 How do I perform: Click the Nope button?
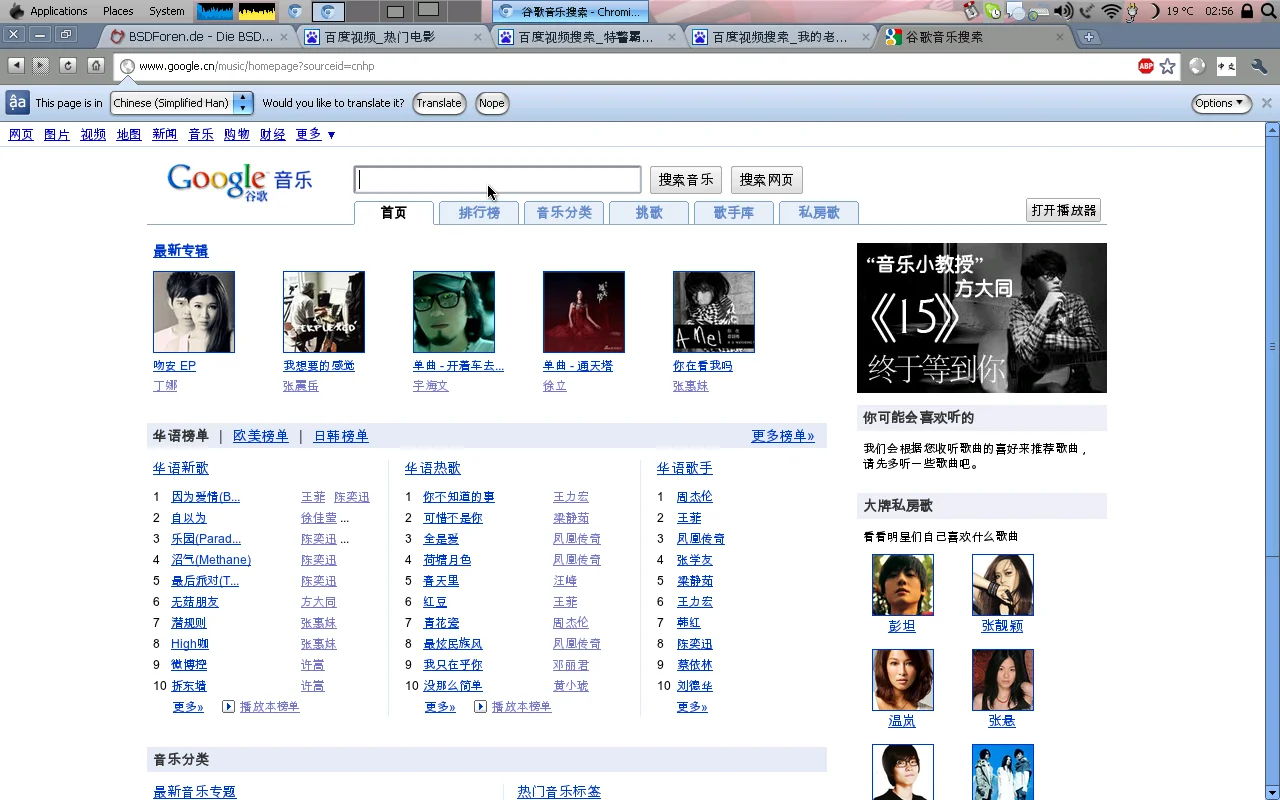pos(491,103)
